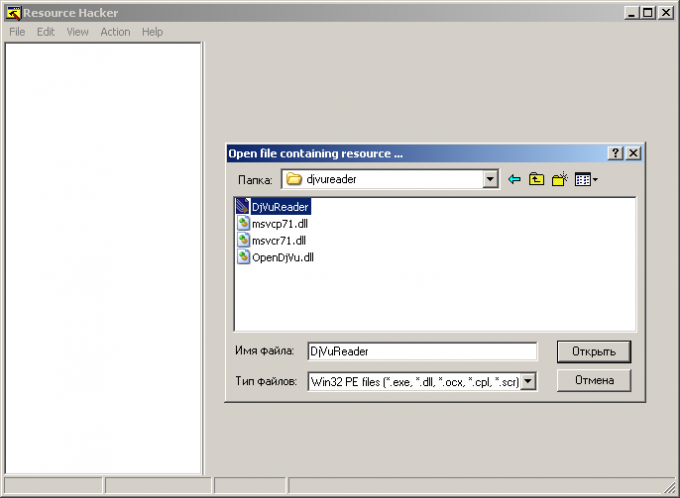680x498 pixels.
Task: Click the Открыть button
Action: [594, 351]
